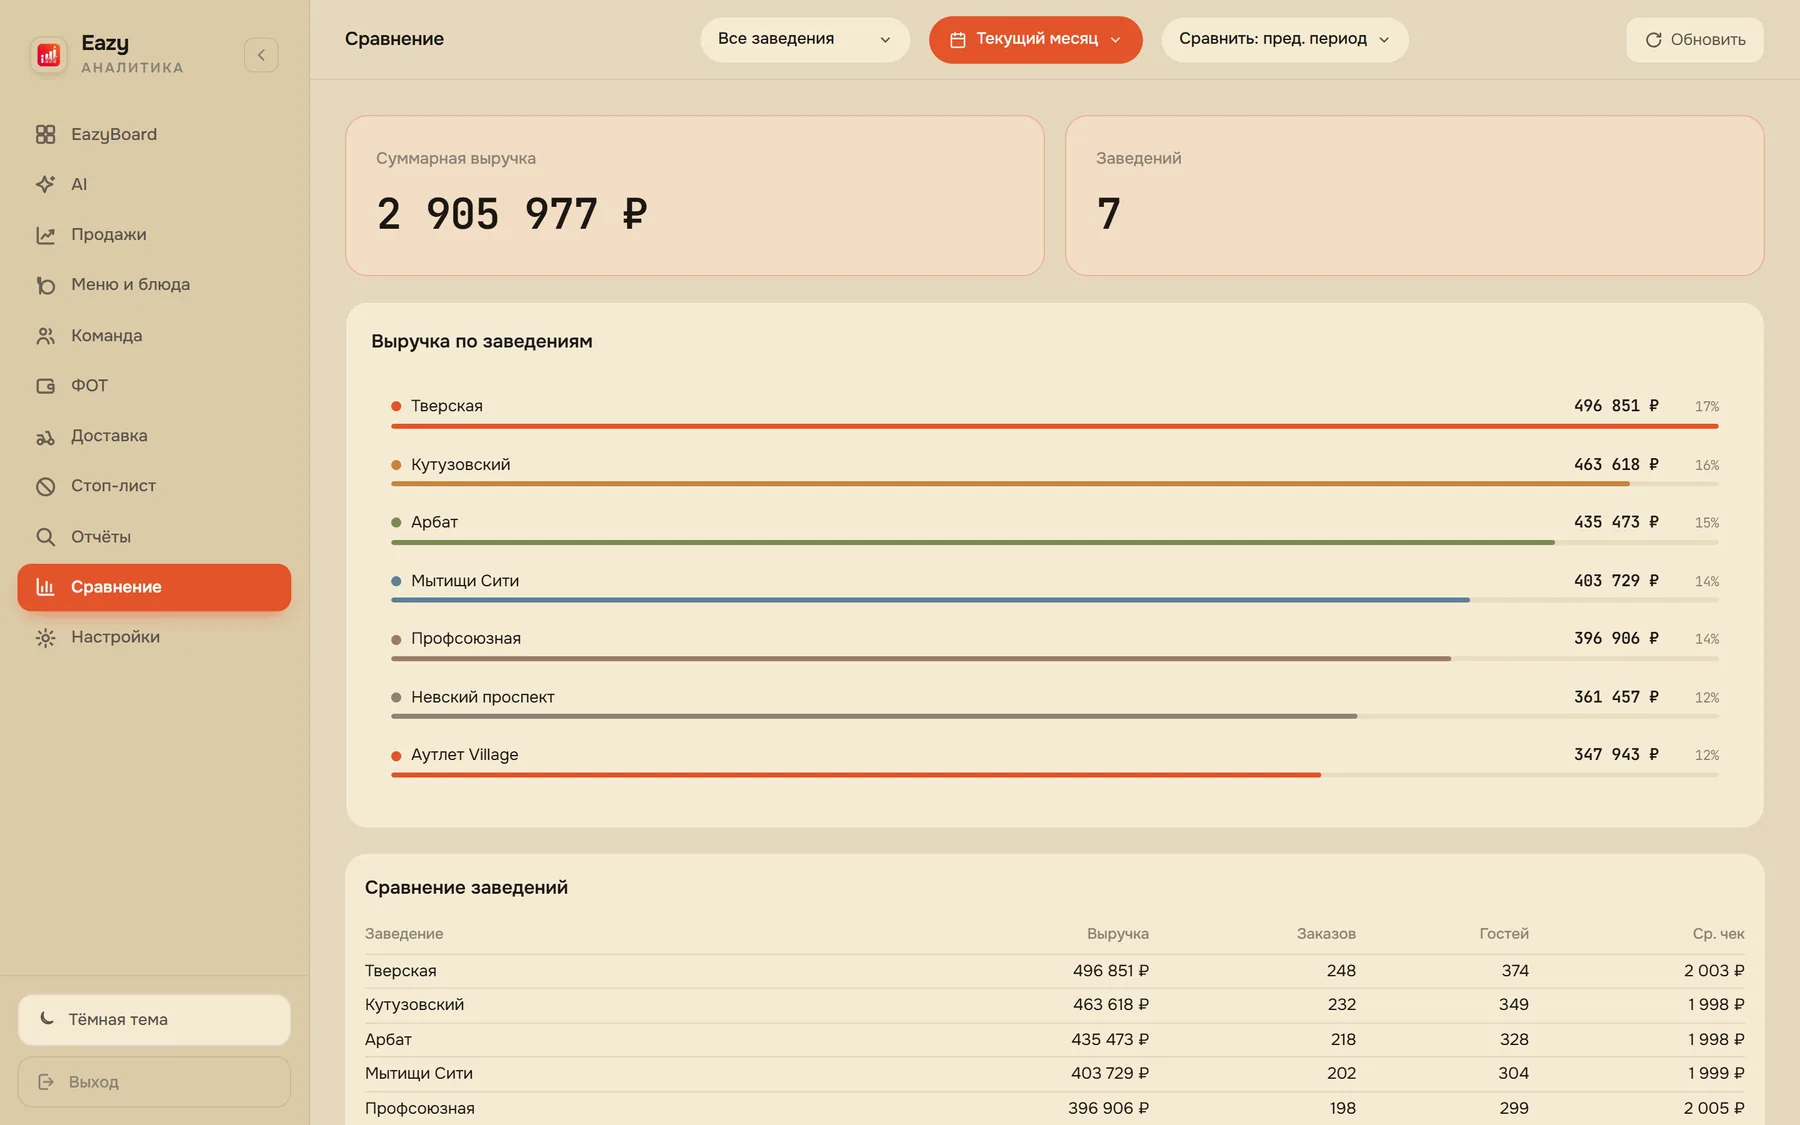This screenshot has height=1125, width=1800.
Task: Click Профсоюзная in the comparison table
Action: click(420, 1108)
